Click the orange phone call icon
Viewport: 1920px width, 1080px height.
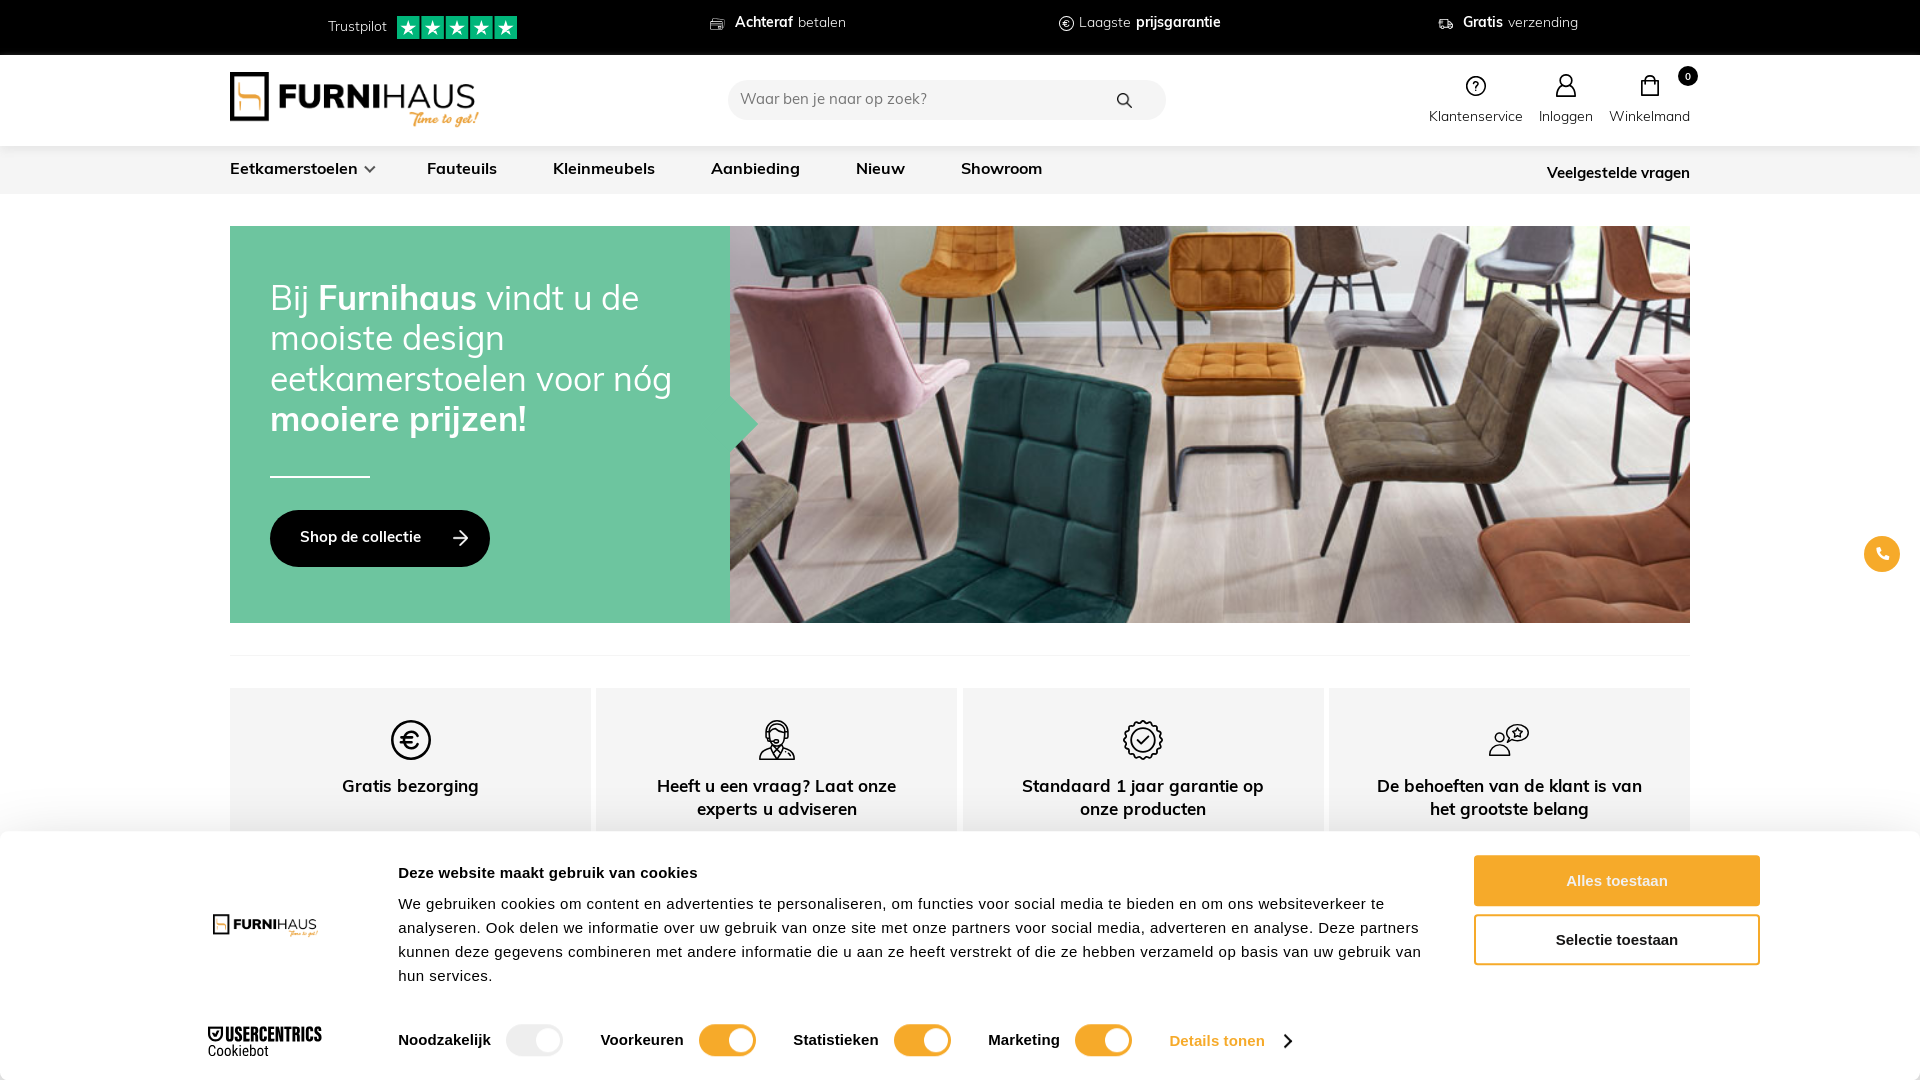[1881, 554]
